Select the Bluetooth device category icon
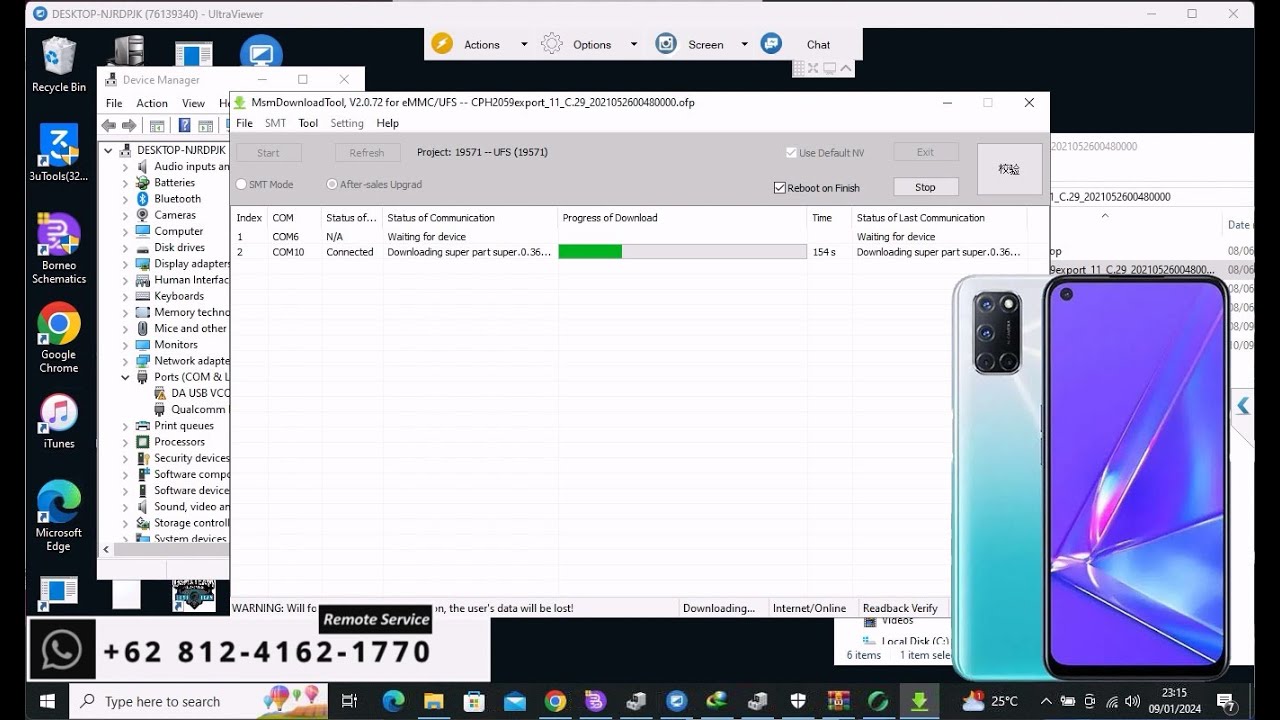1280x720 pixels. tap(144, 199)
